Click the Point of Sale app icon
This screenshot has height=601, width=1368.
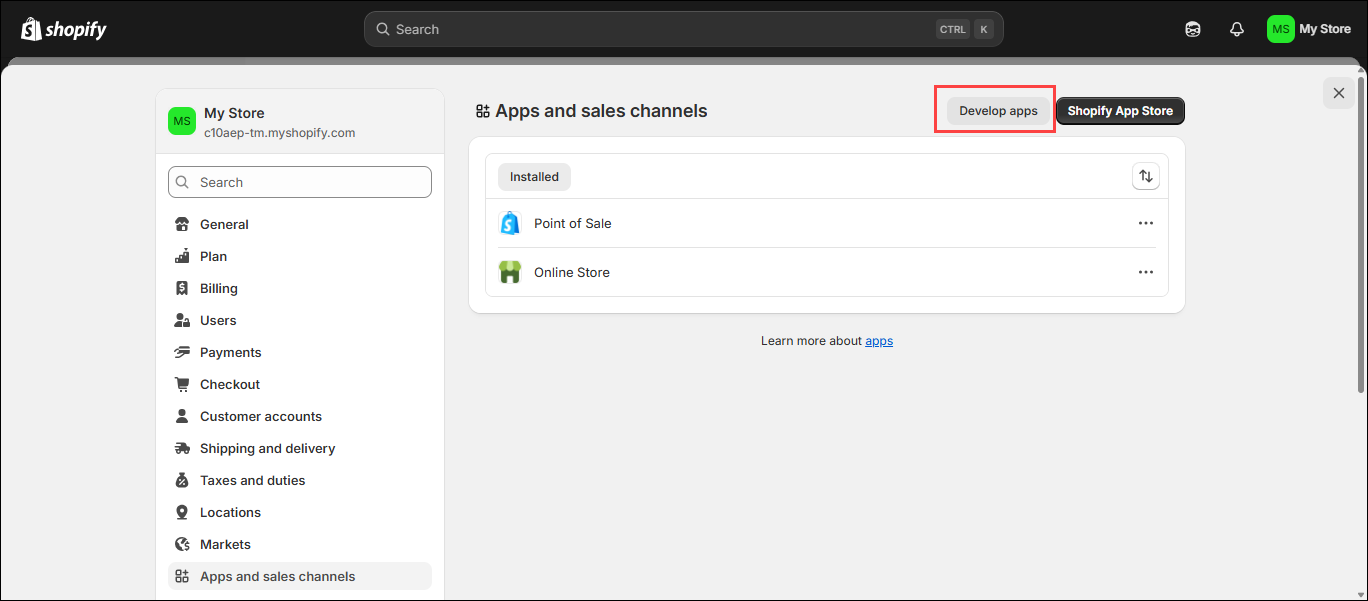pyautogui.click(x=510, y=223)
